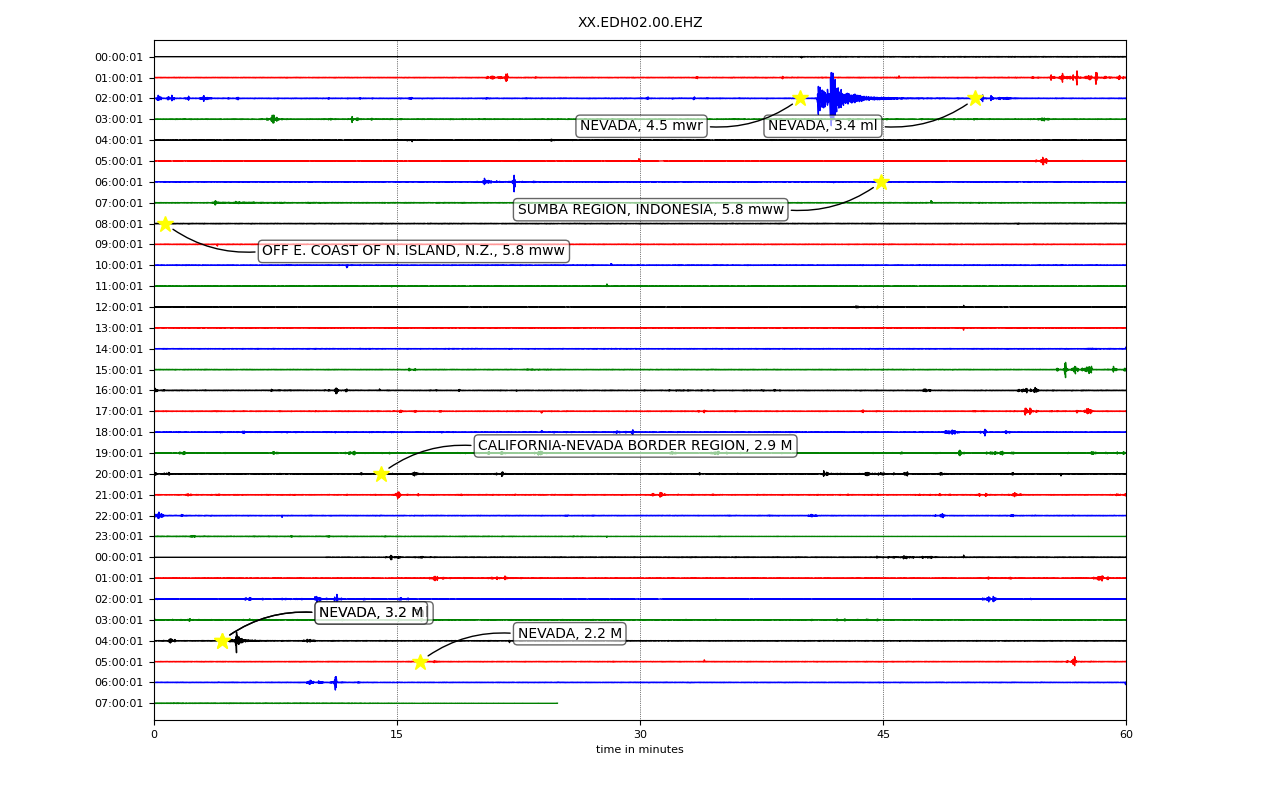Screen dimensions: 1280x800
Task: Click the 'time in minutes' axis label
Action: pyautogui.click(x=640, y=750)
